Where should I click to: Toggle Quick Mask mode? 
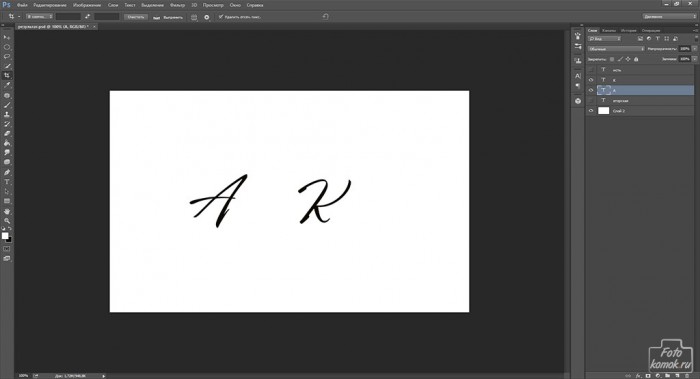click(x=7, y=249)
